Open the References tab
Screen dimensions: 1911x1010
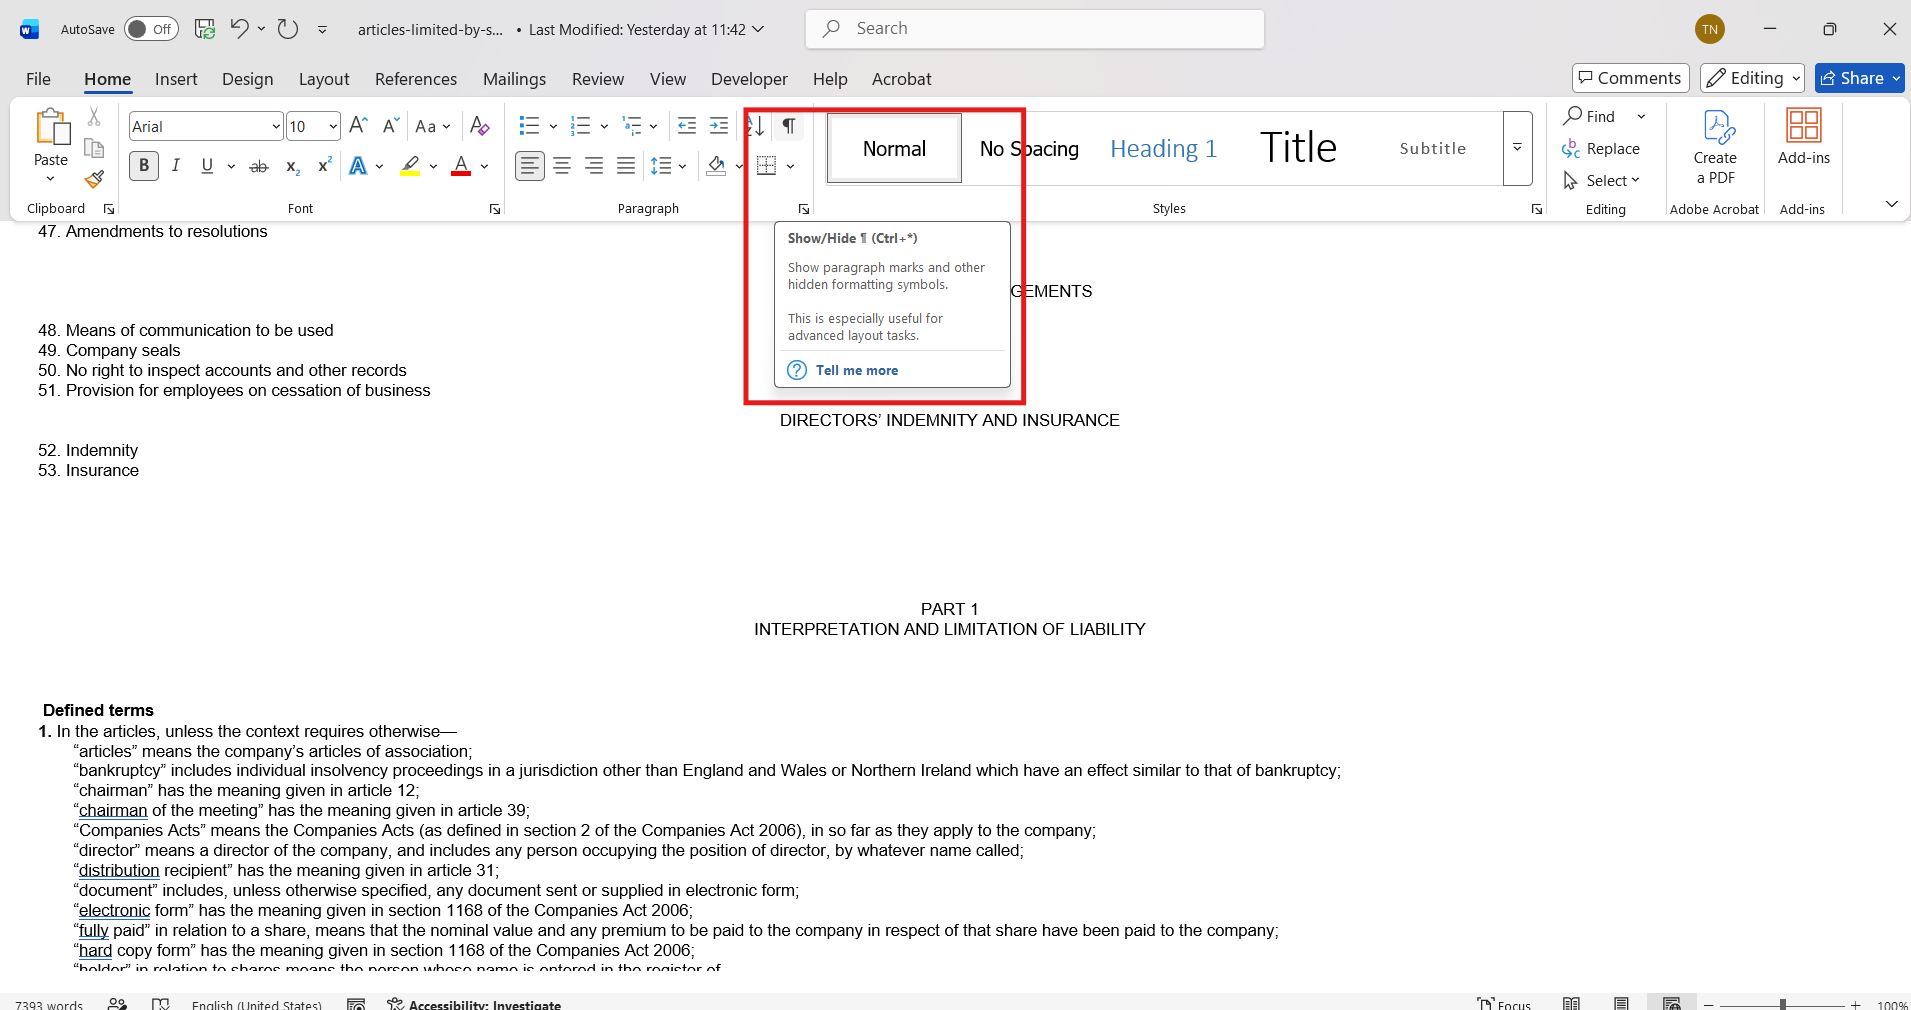click(416, 79)
